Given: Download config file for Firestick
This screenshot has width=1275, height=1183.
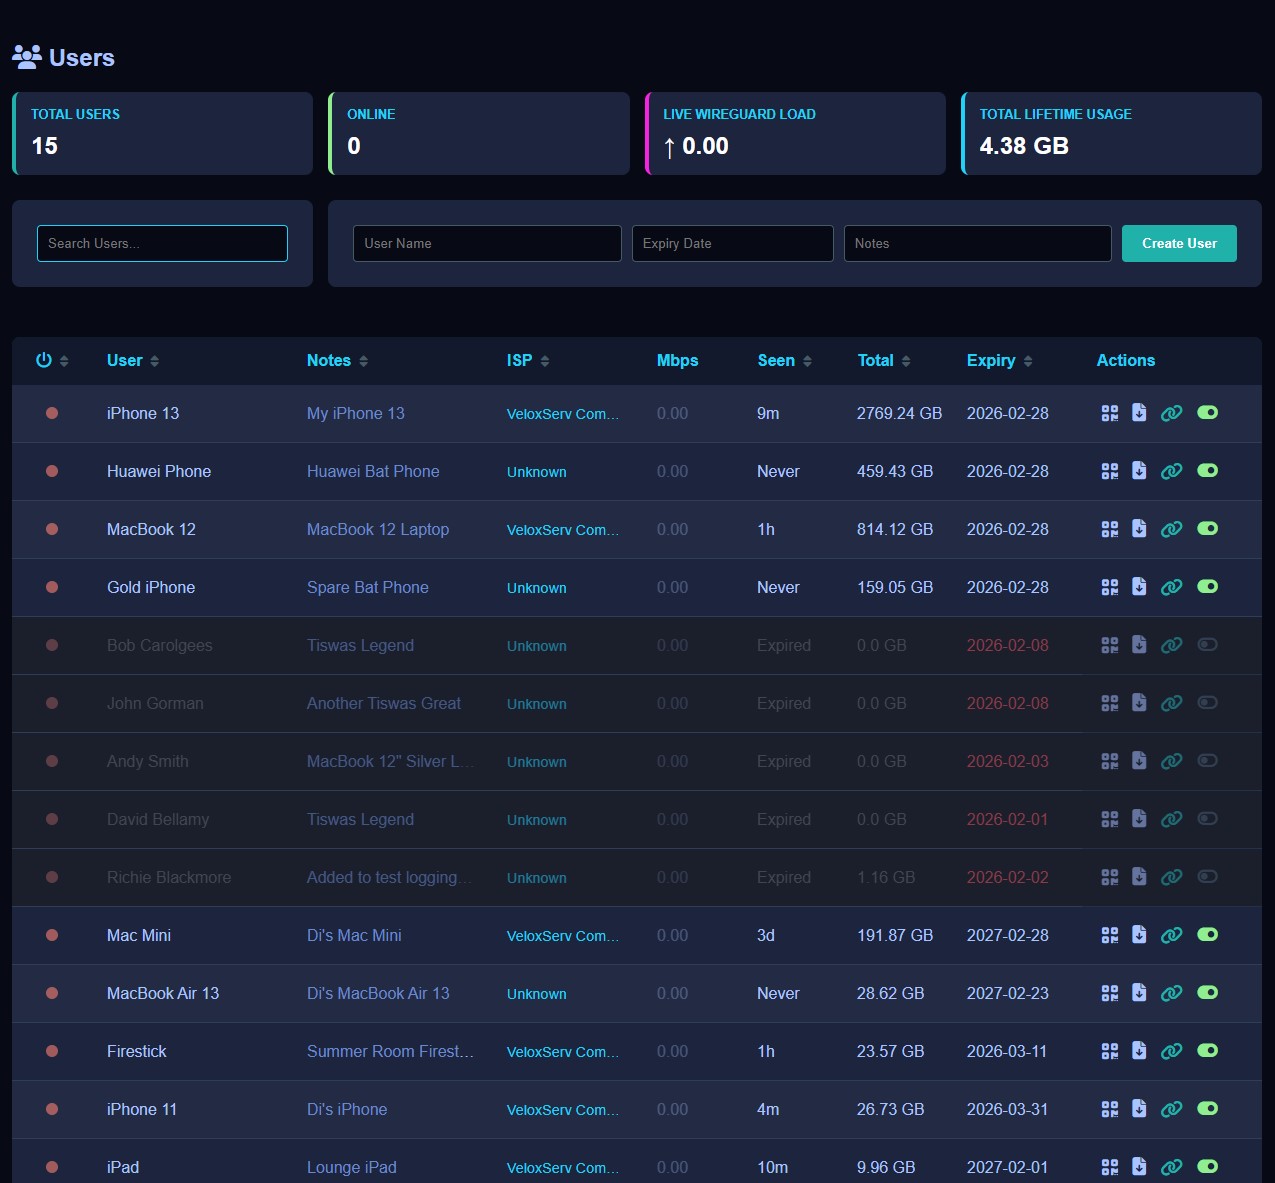Looking at the screenshot, I should click(x=1139, y=1051).
